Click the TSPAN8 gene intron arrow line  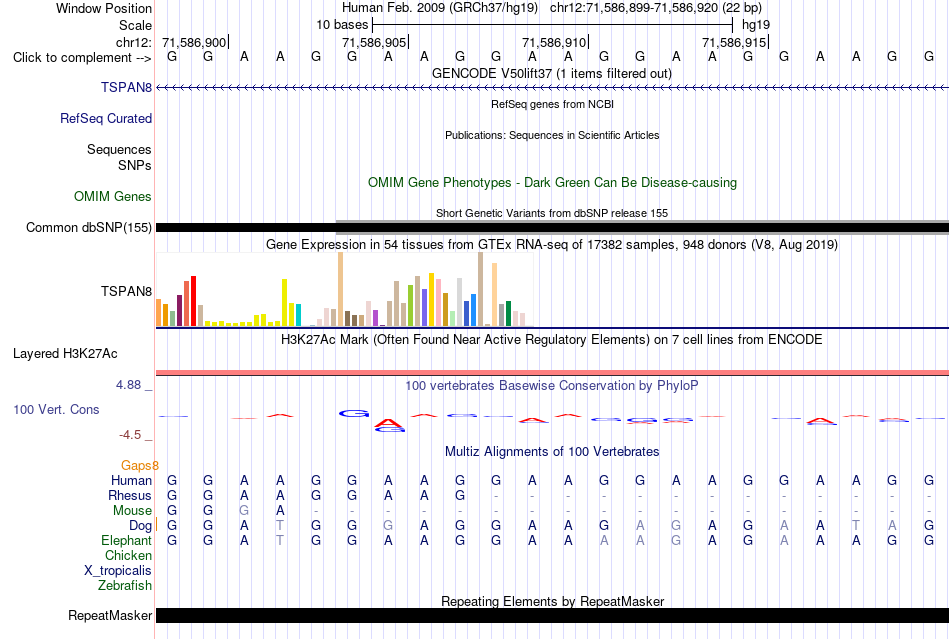tap(552, 88)
